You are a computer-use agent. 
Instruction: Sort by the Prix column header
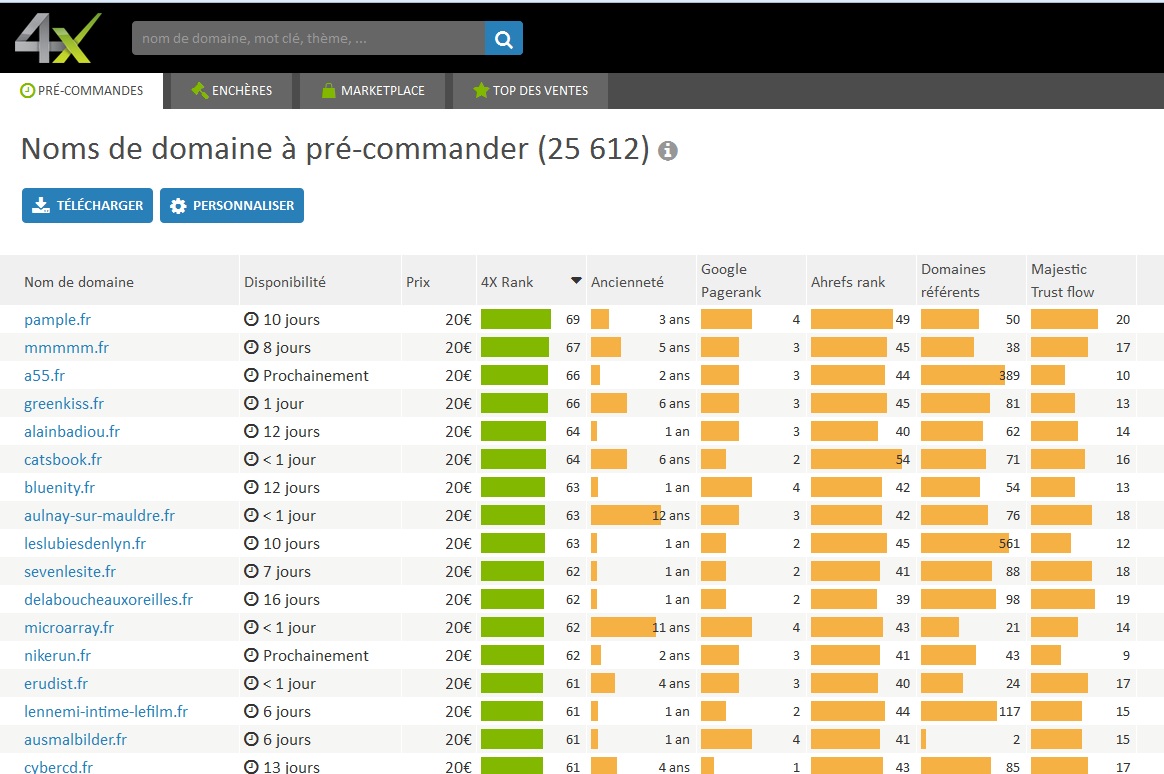point(418,282)
